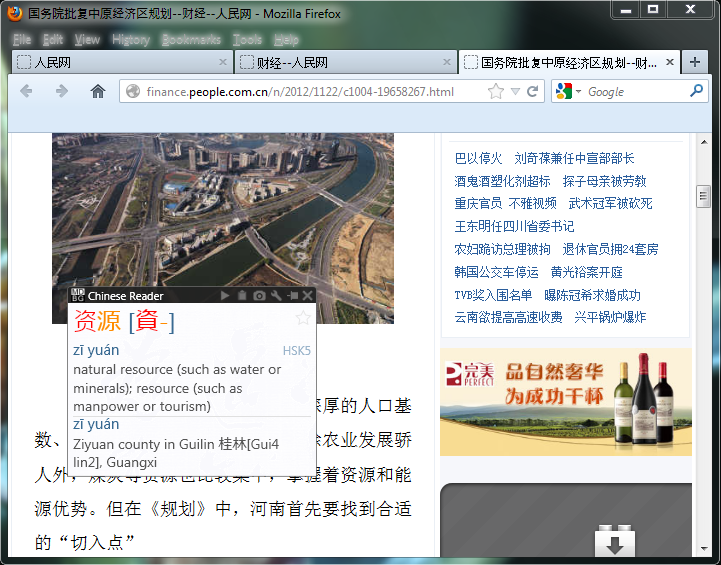Open URL history dropdown arrow
This screenshot has height=565, width=721.
pyautogui.click(x=515, y=91)
